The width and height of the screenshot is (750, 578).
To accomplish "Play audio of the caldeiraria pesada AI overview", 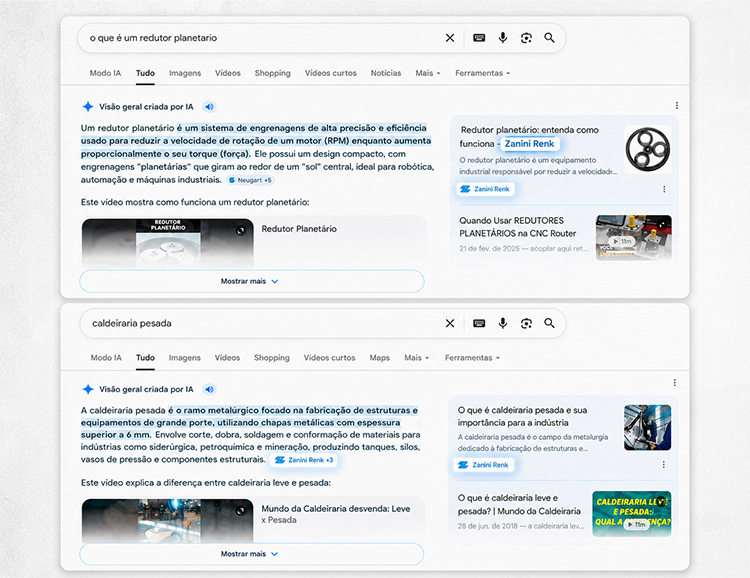I will [x=209, y=389].
